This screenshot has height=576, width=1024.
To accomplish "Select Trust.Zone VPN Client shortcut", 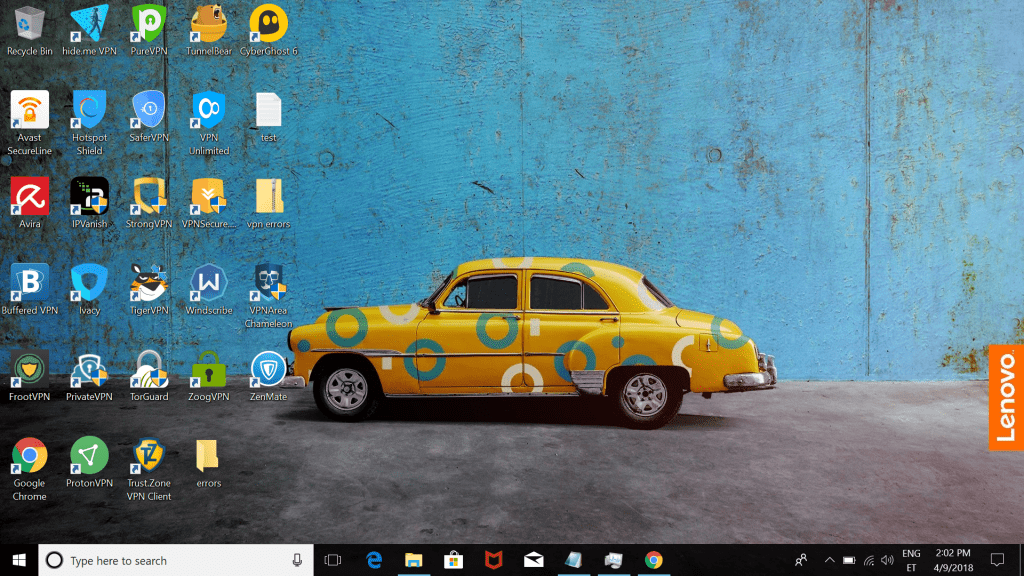I will (149, 469).
